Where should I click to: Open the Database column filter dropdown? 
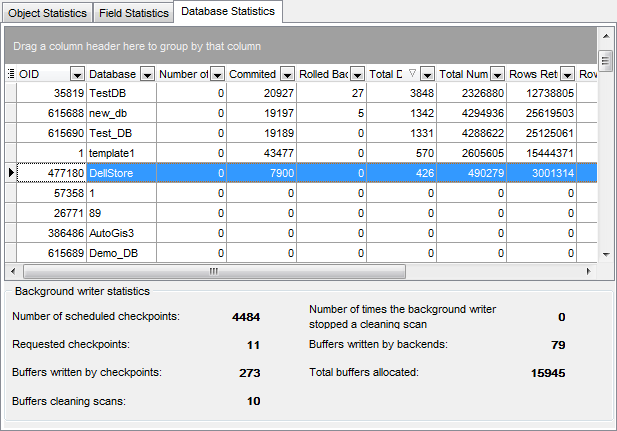pyautogui.click(x=147, y=74)
